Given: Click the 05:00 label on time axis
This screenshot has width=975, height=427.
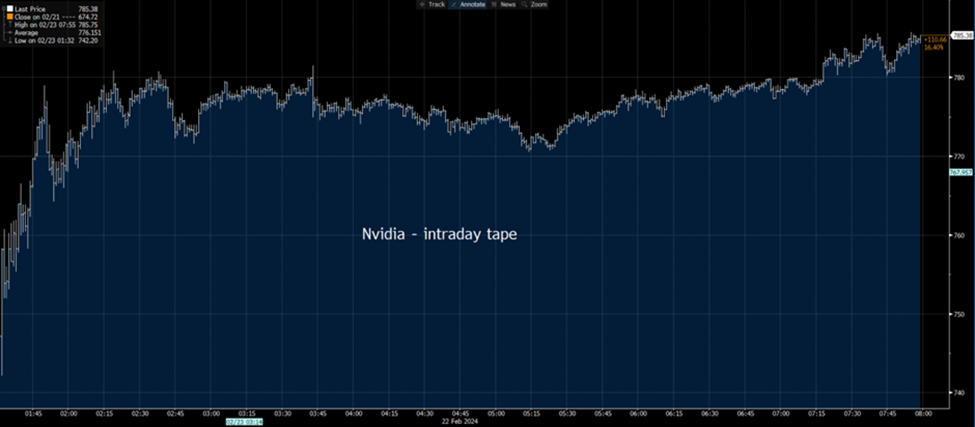Looking at the screenshot, I should click(x=495, y=413).
